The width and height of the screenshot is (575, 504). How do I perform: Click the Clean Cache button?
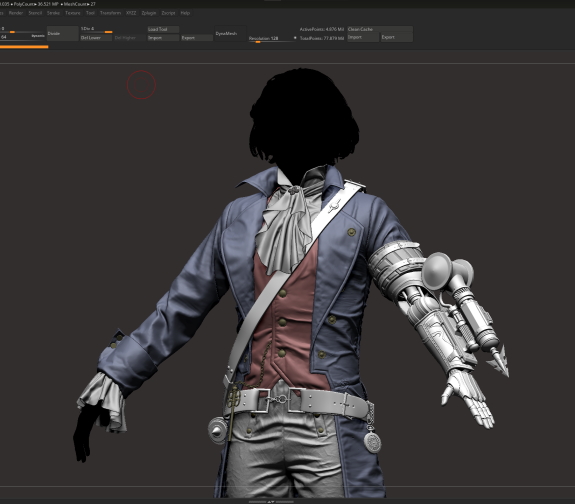pos(380,29)
